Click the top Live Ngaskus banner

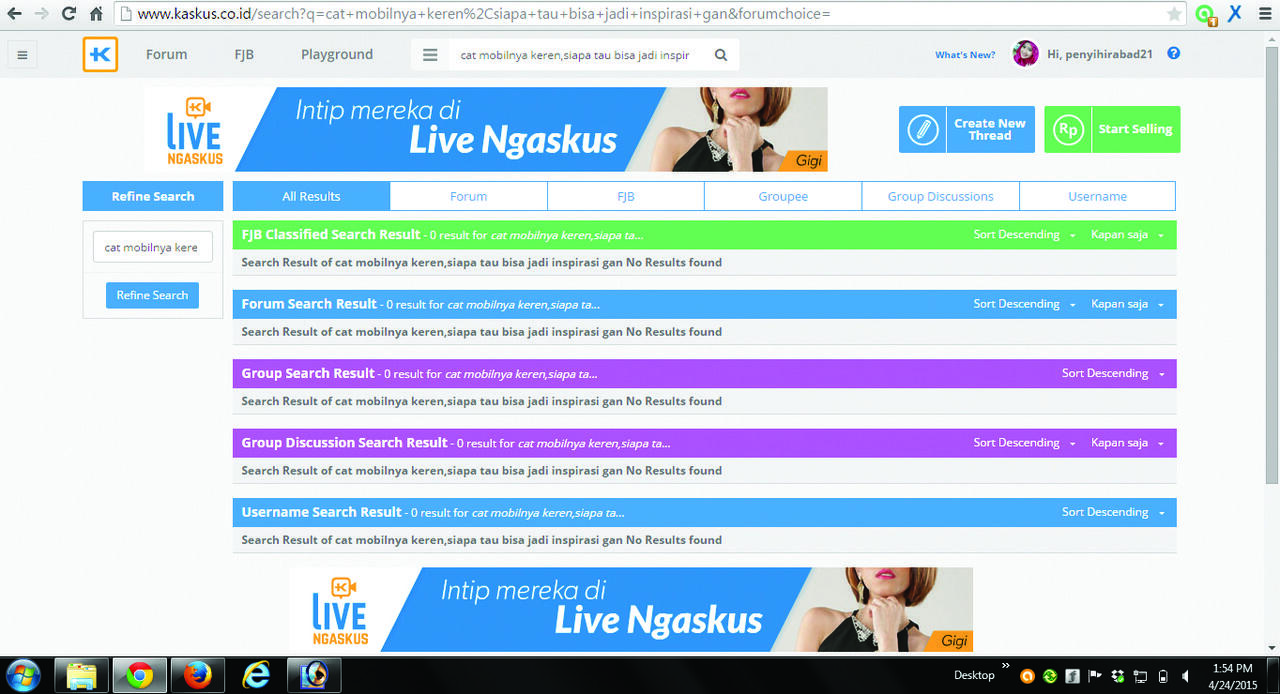(x=486, y=129)
